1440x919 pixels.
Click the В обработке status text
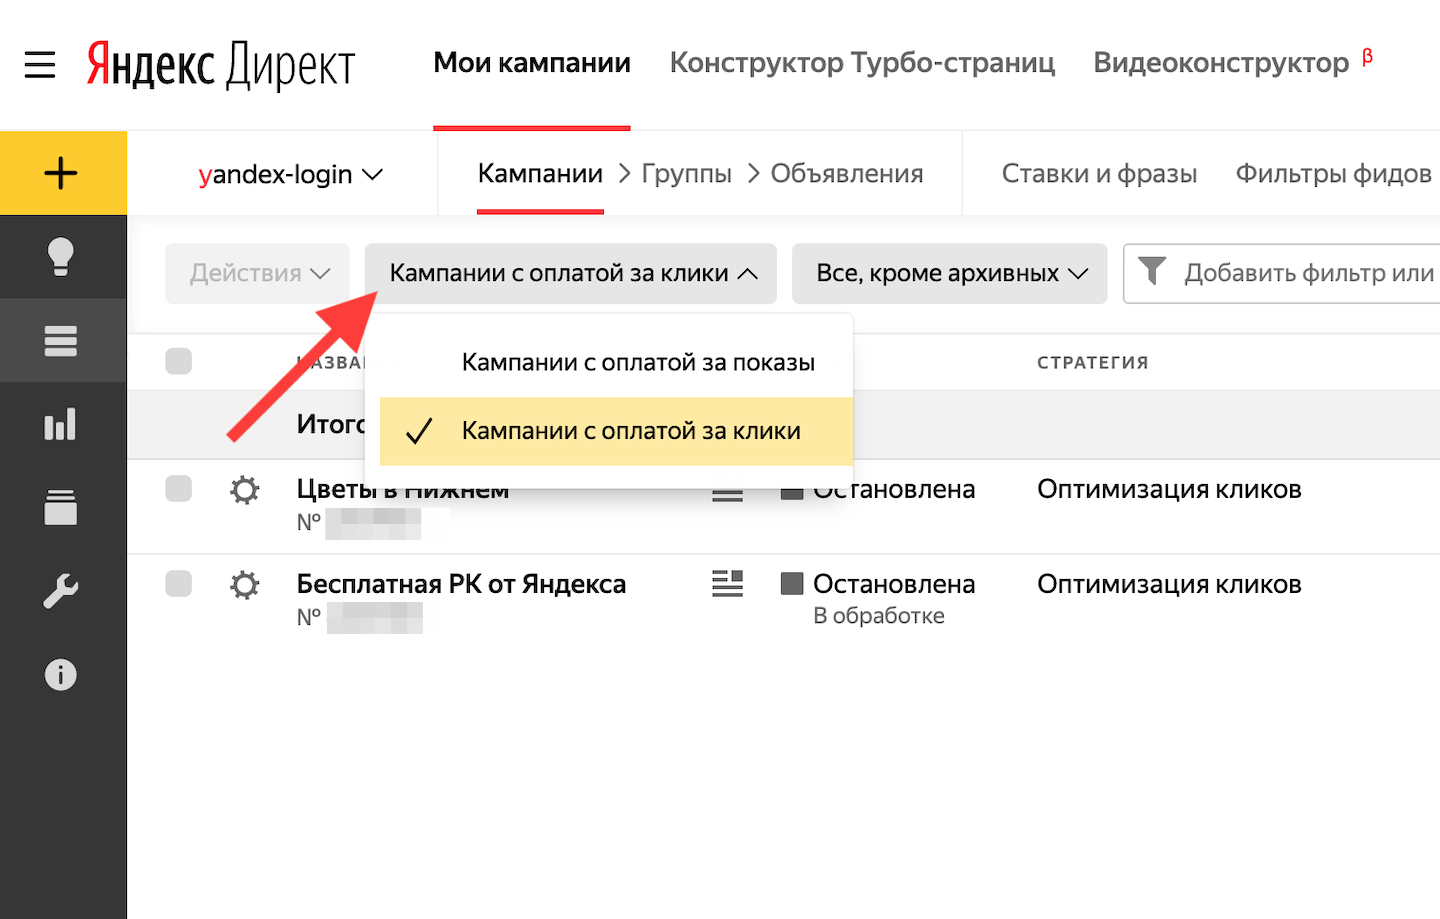(x=879, y=616)
